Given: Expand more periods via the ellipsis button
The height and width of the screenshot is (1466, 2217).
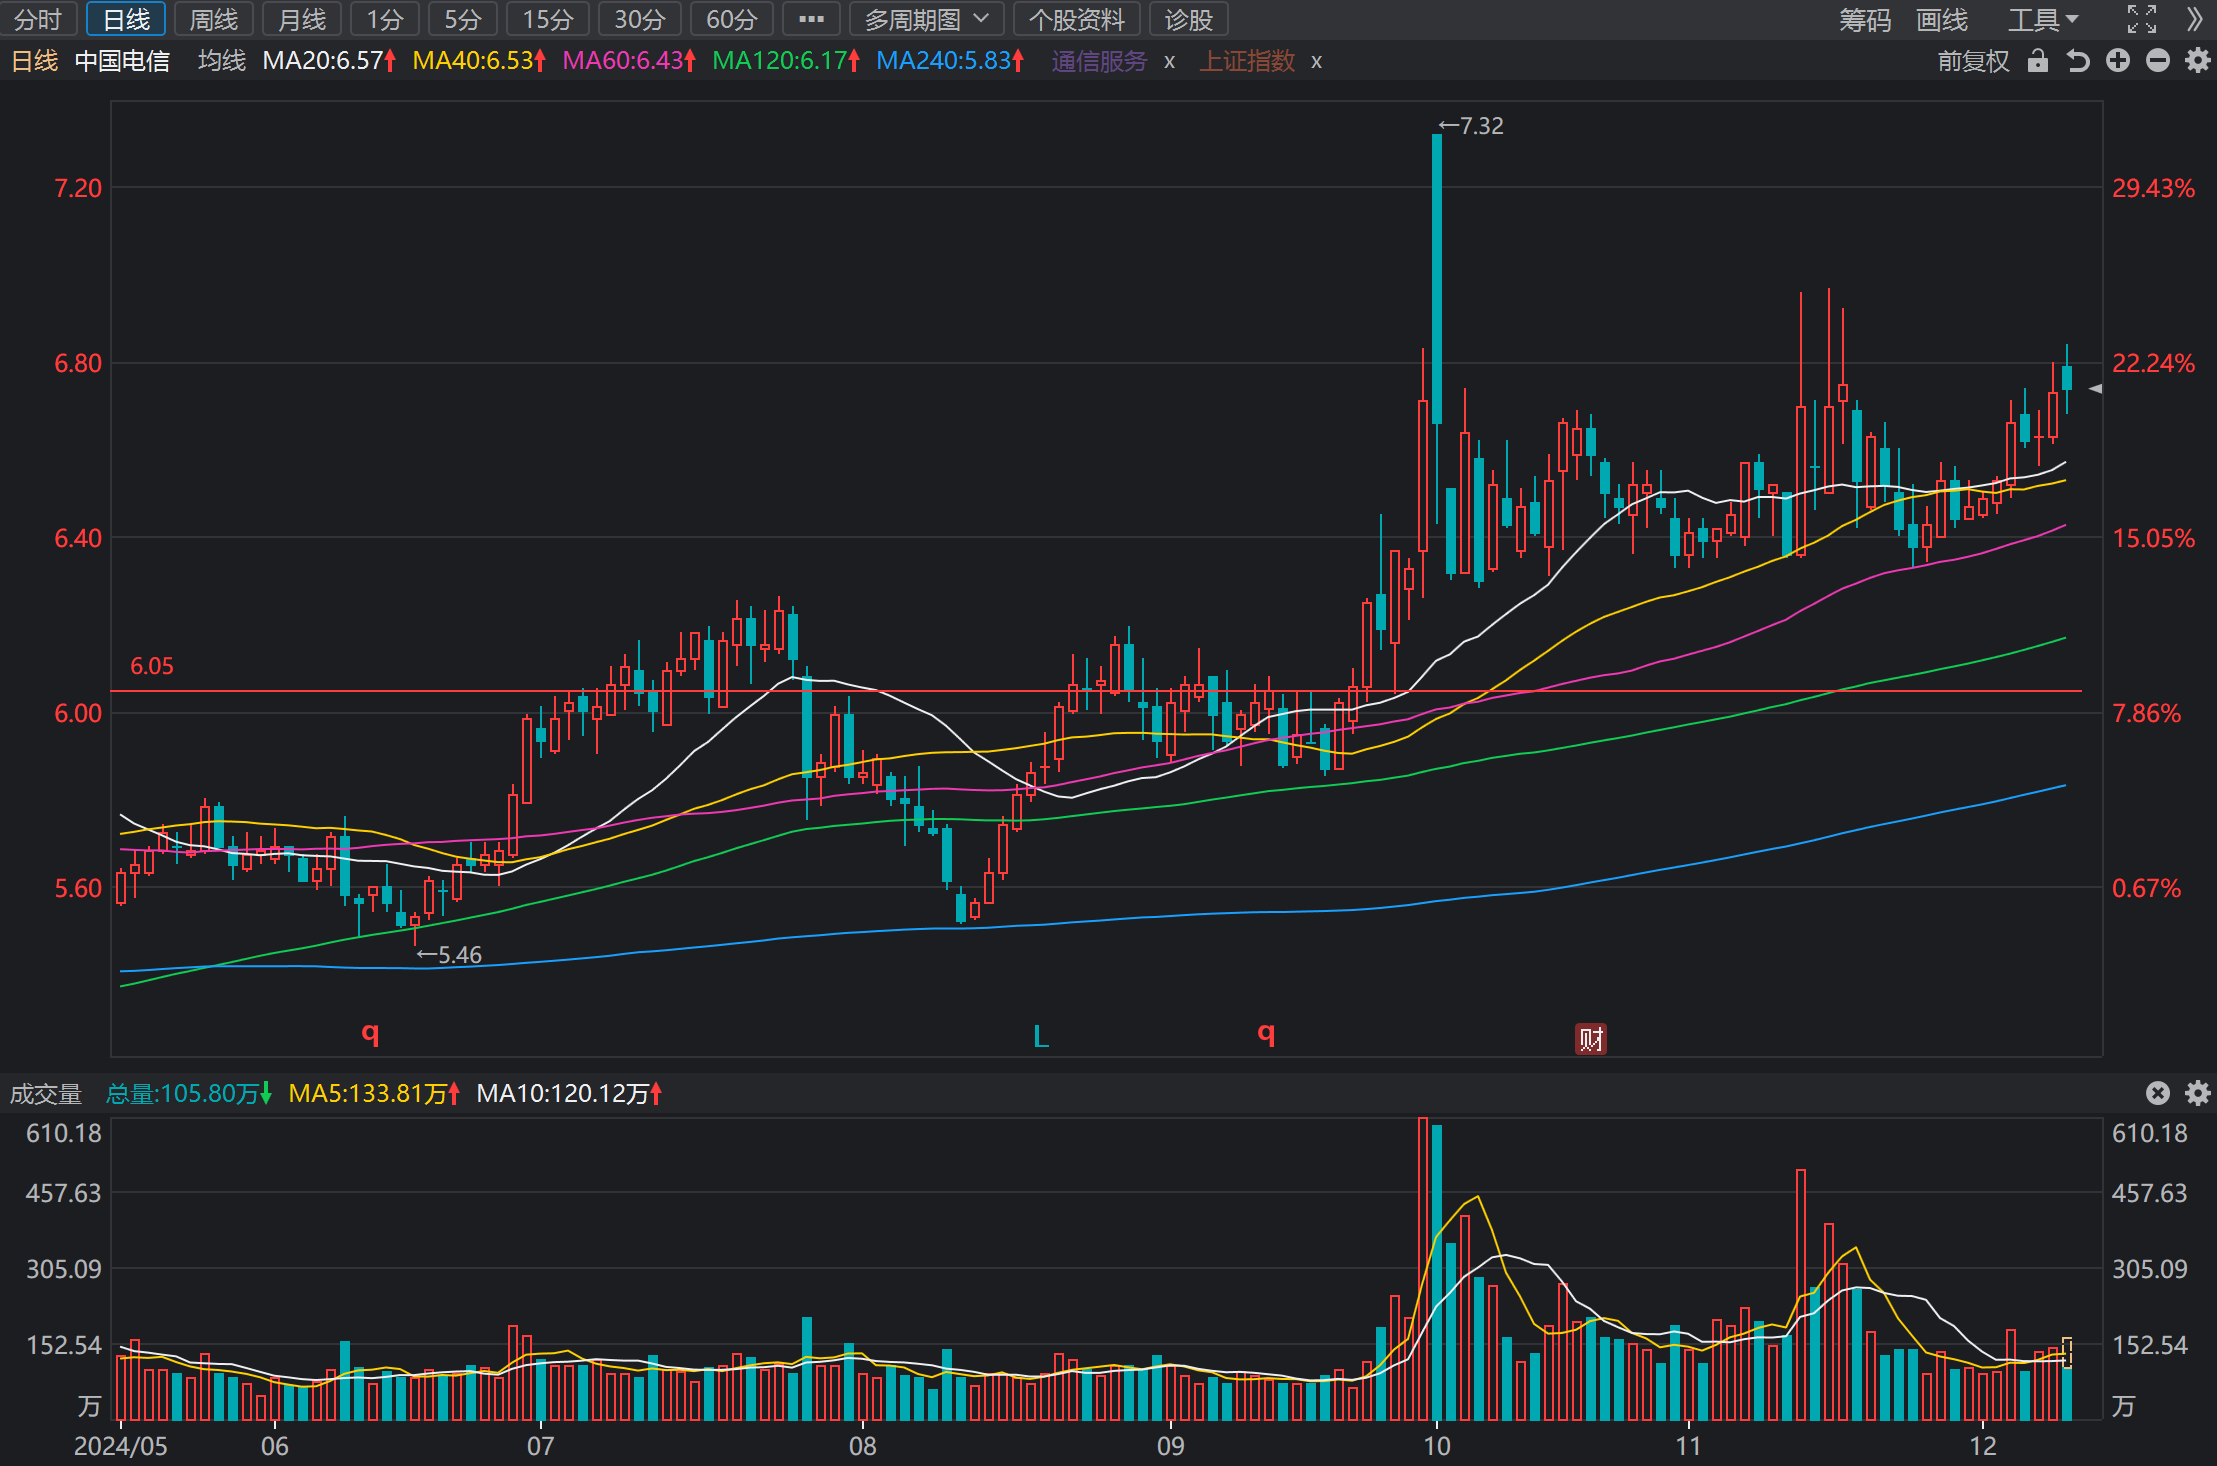Looking at the screenshot, I should [x=811, y=19].
